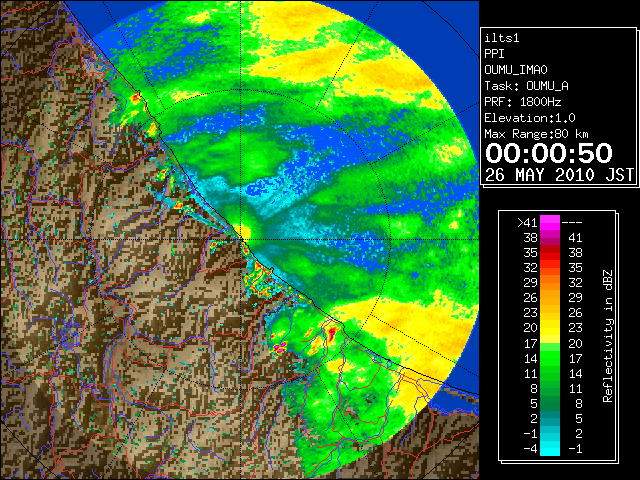Click the 'ilts1' label in info box

pyautogui.click(x=502, y=38)
